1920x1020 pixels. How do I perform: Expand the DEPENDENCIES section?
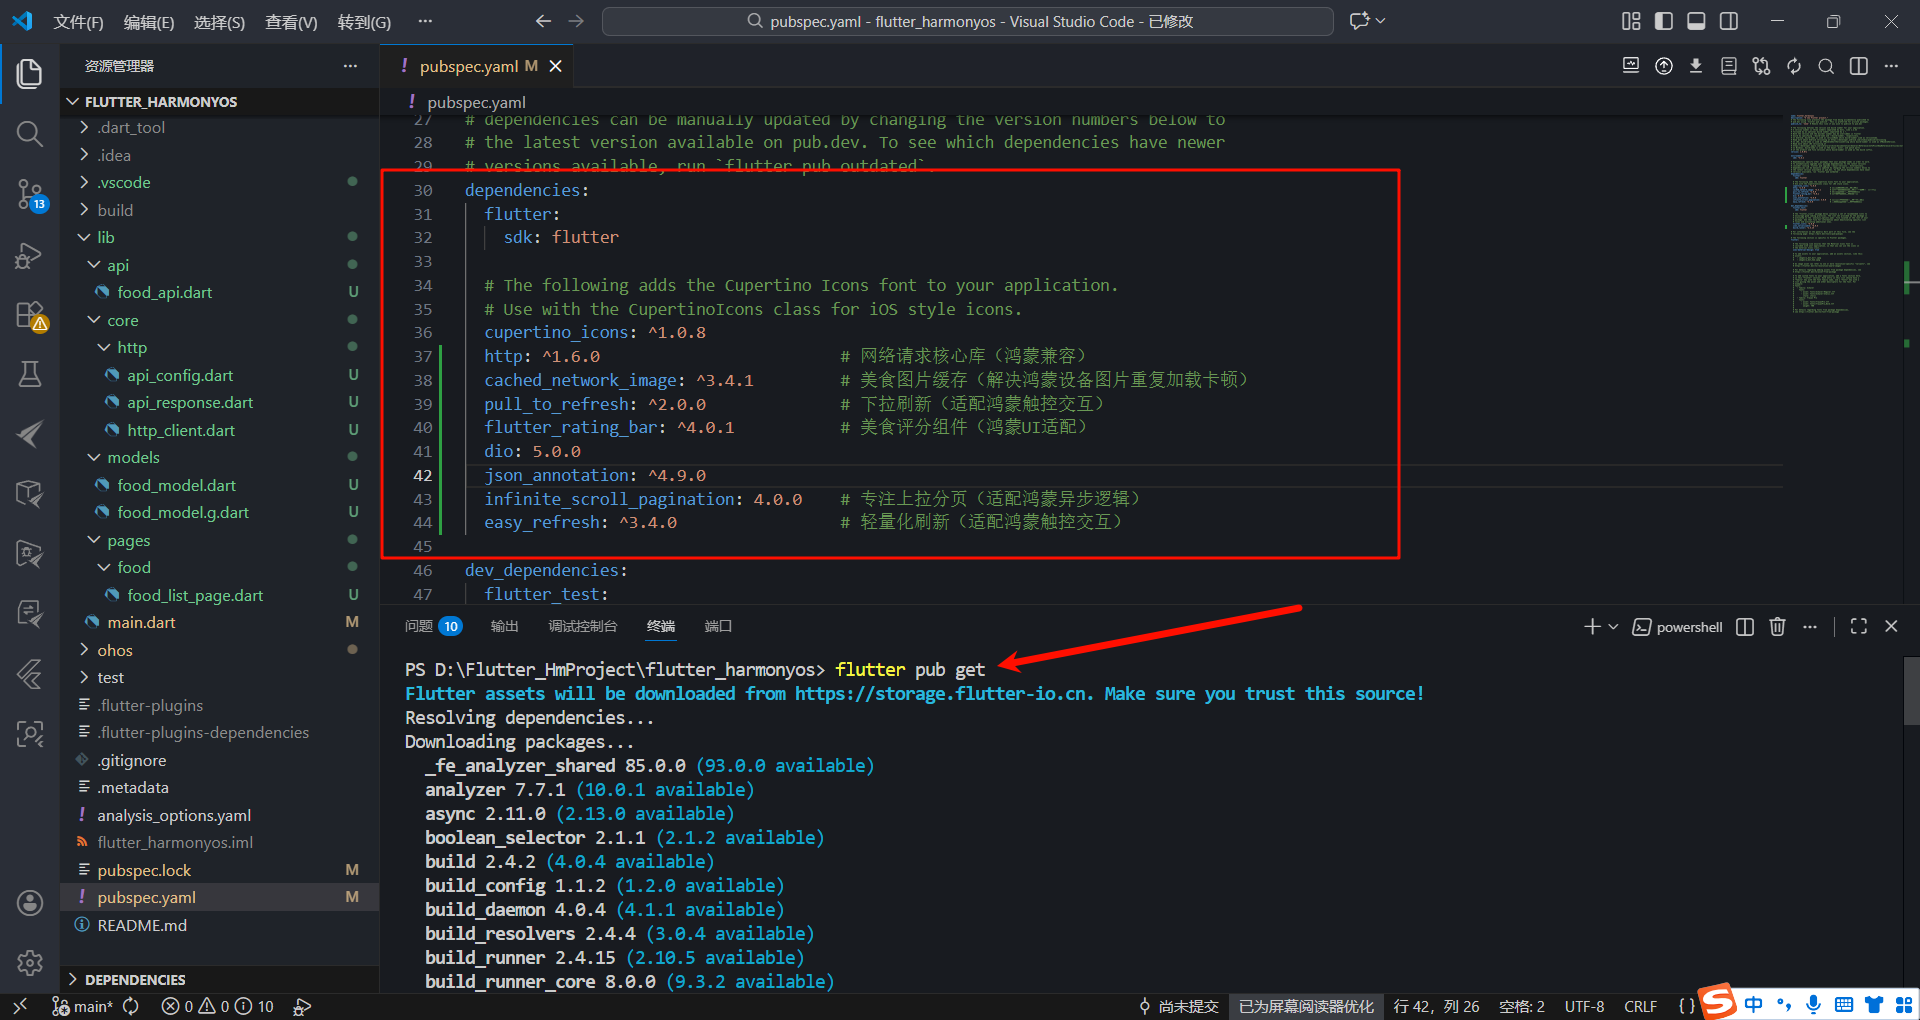220,979
